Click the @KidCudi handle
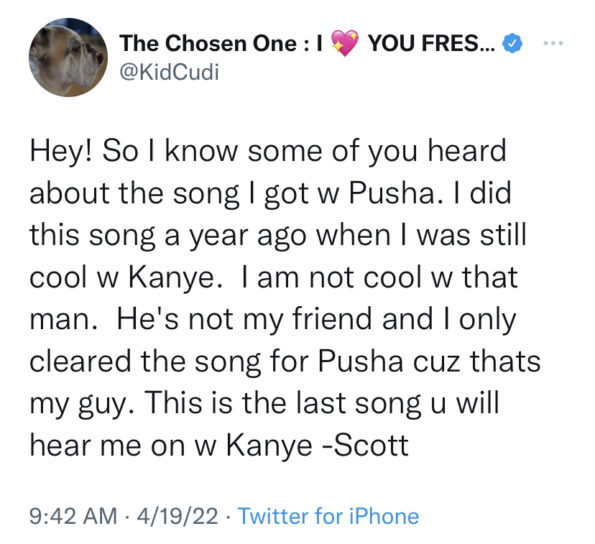Image resolution: width=595 pixels, height=544 pixels. [169, 71]
